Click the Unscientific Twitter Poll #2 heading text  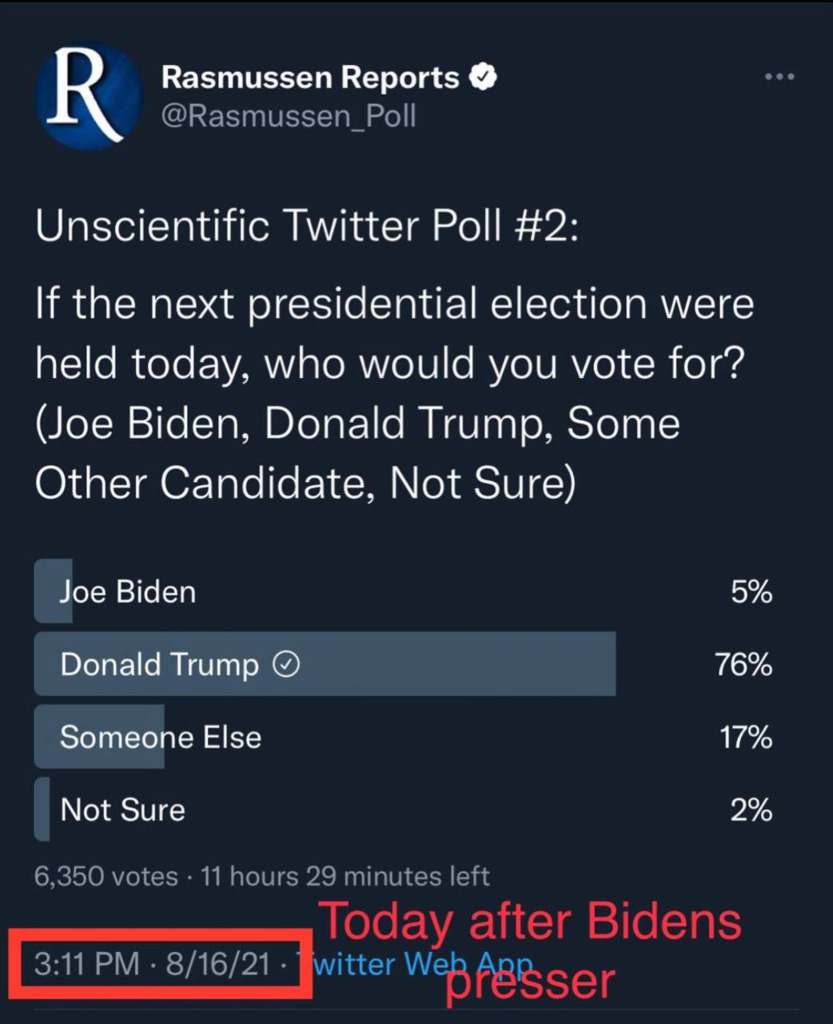(306, 227)
